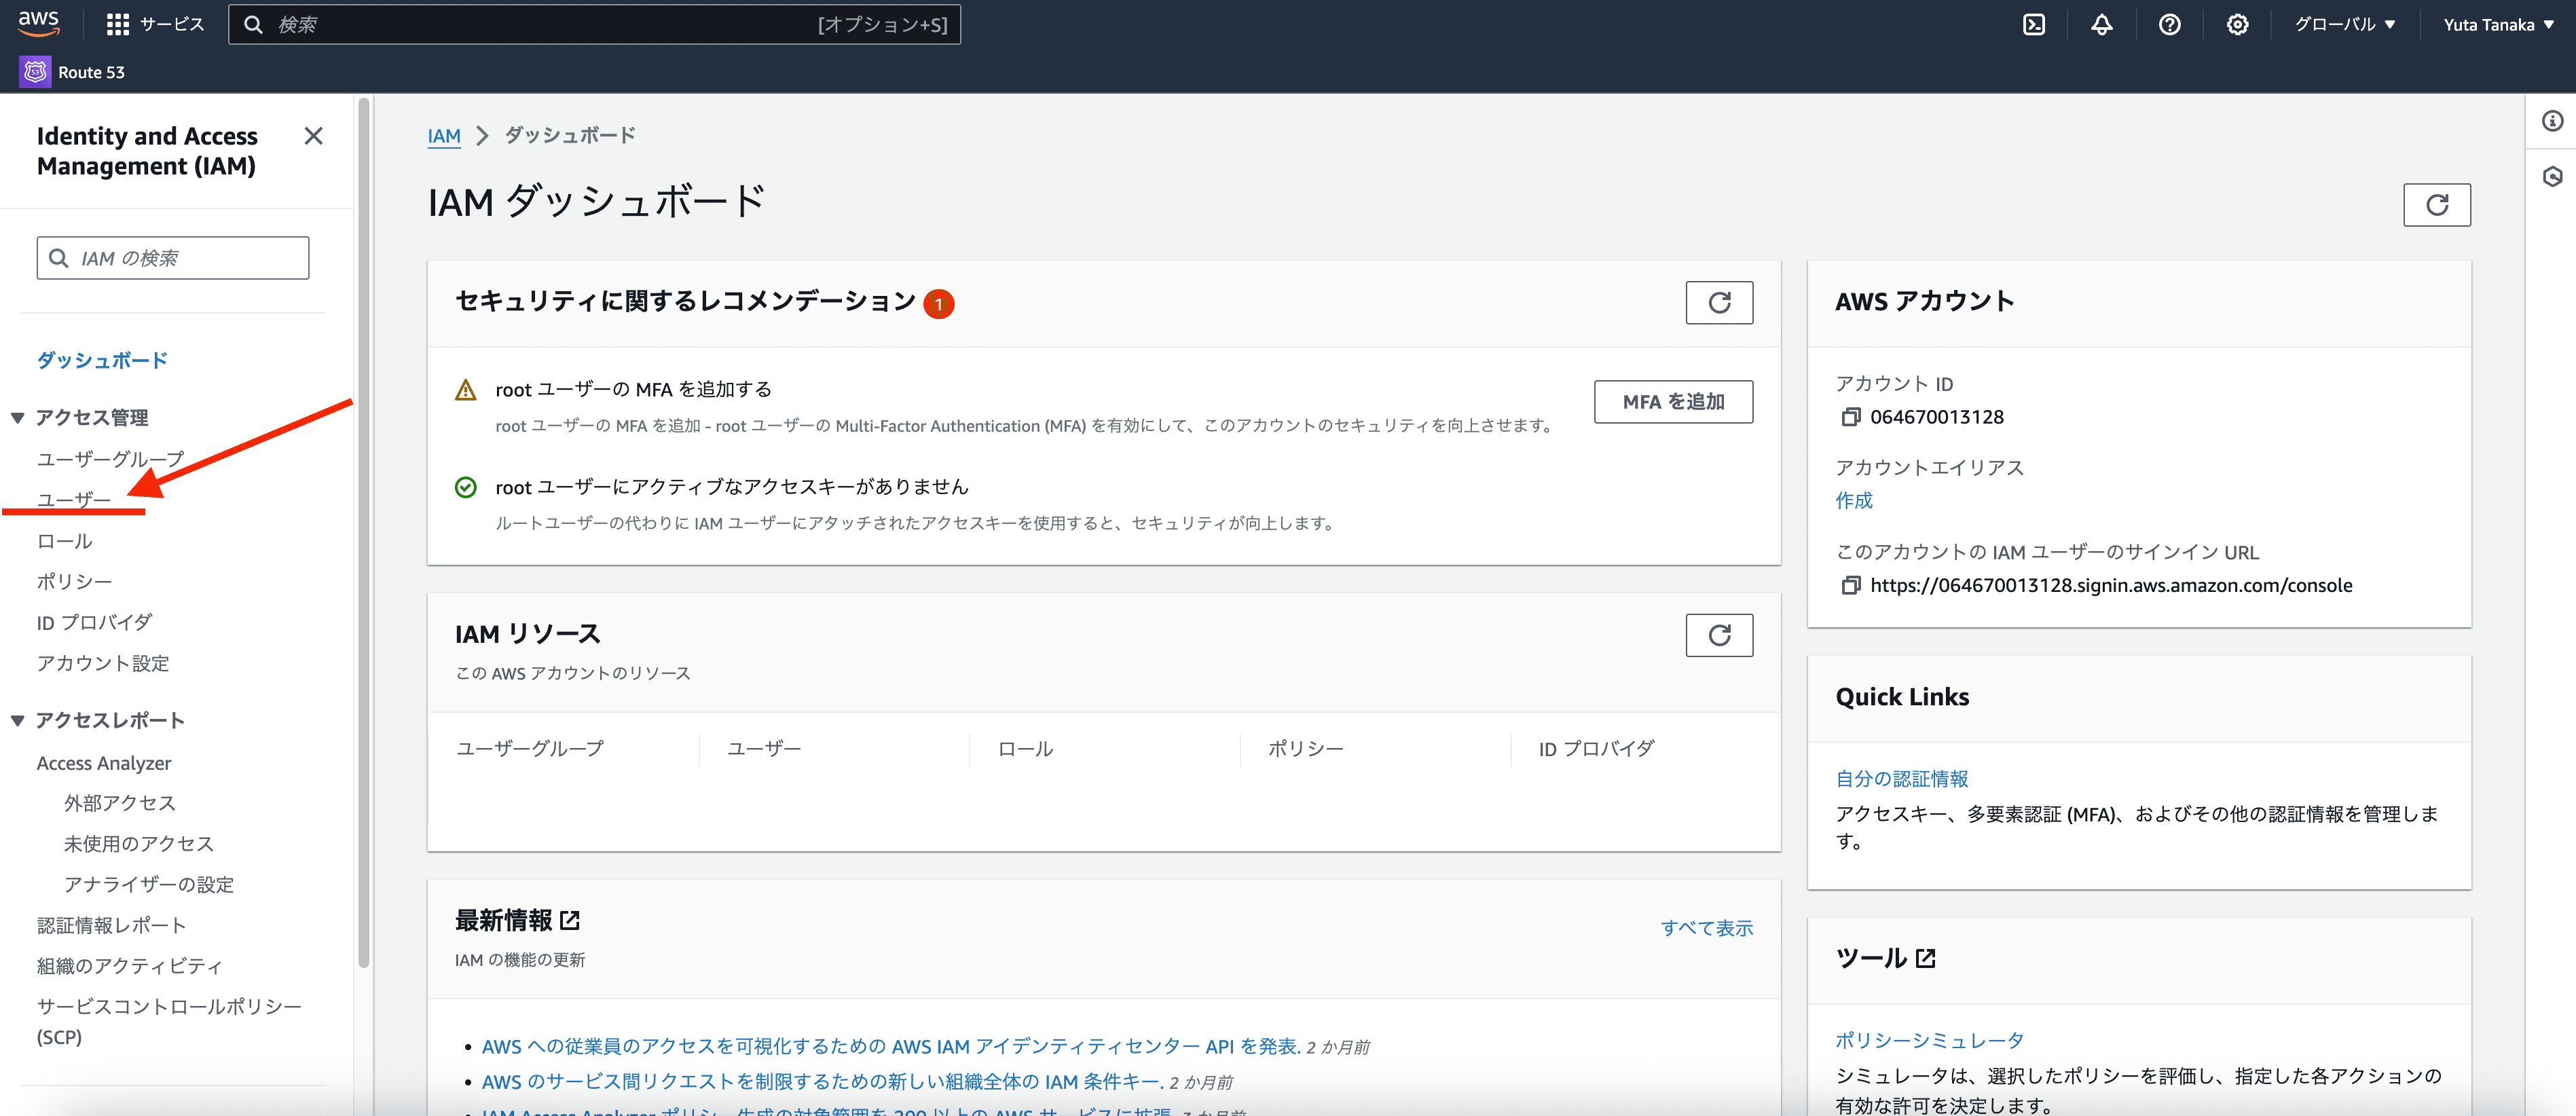Launch the CloudShell terminal icon
This screenshot has height=1116, width=2576.
(x=2034, y=24)
